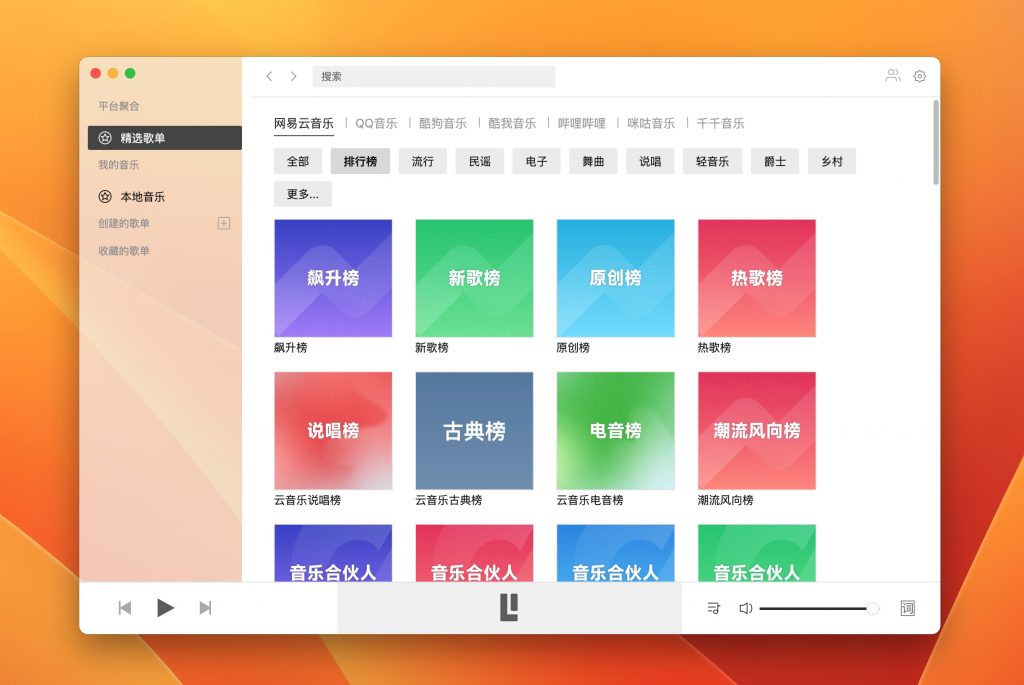
Task: Navigate back with the left chevron
Action: click(269, 76)
